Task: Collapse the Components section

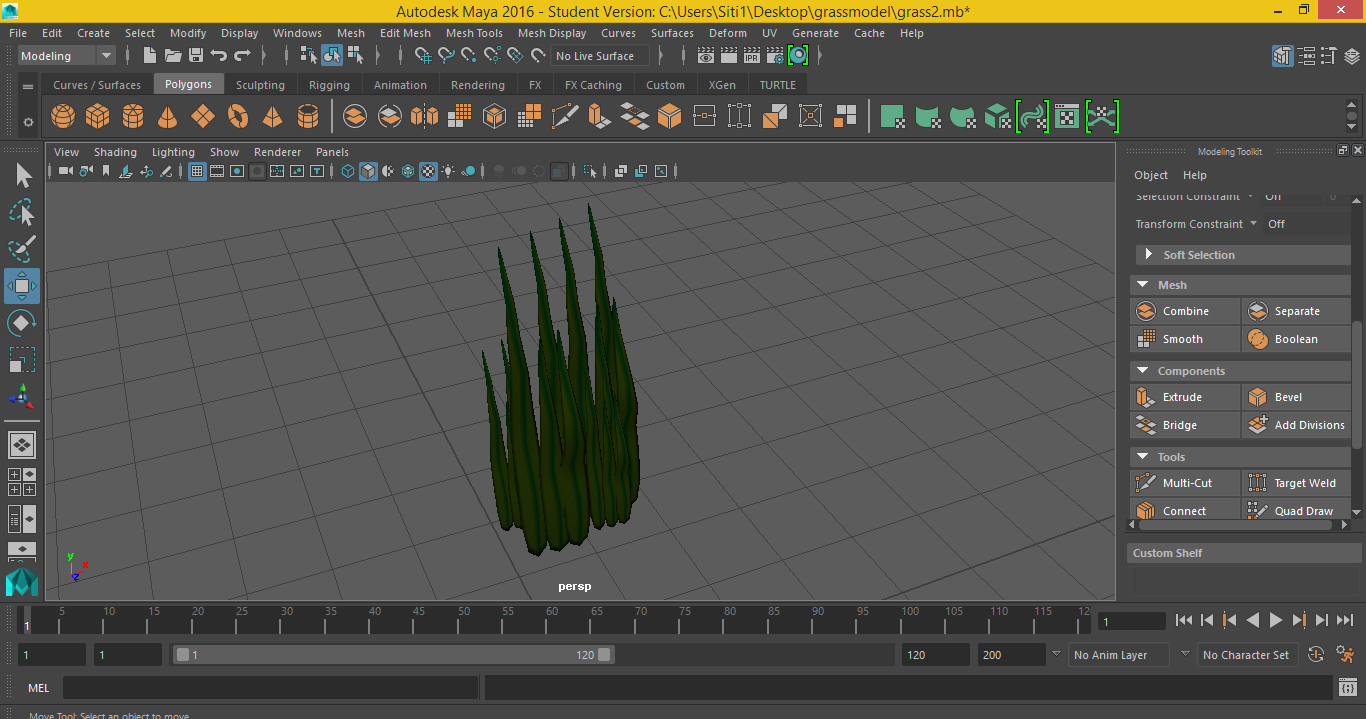Action: 1143,371
